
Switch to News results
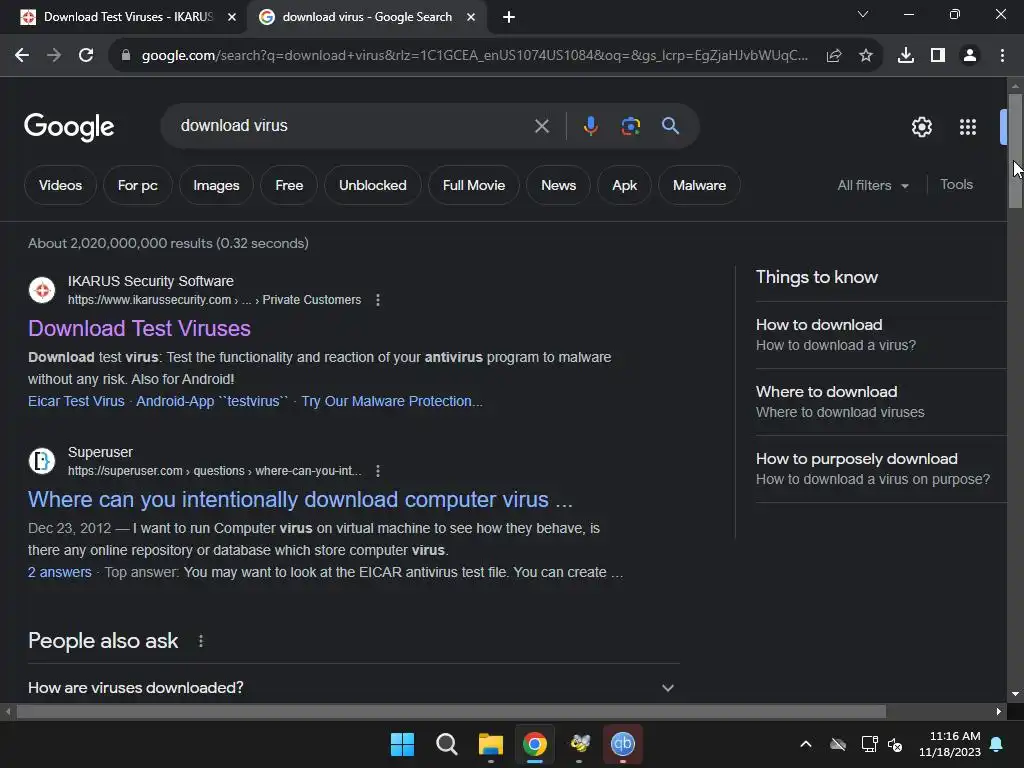pyautogui.click(x=558, y=185)
